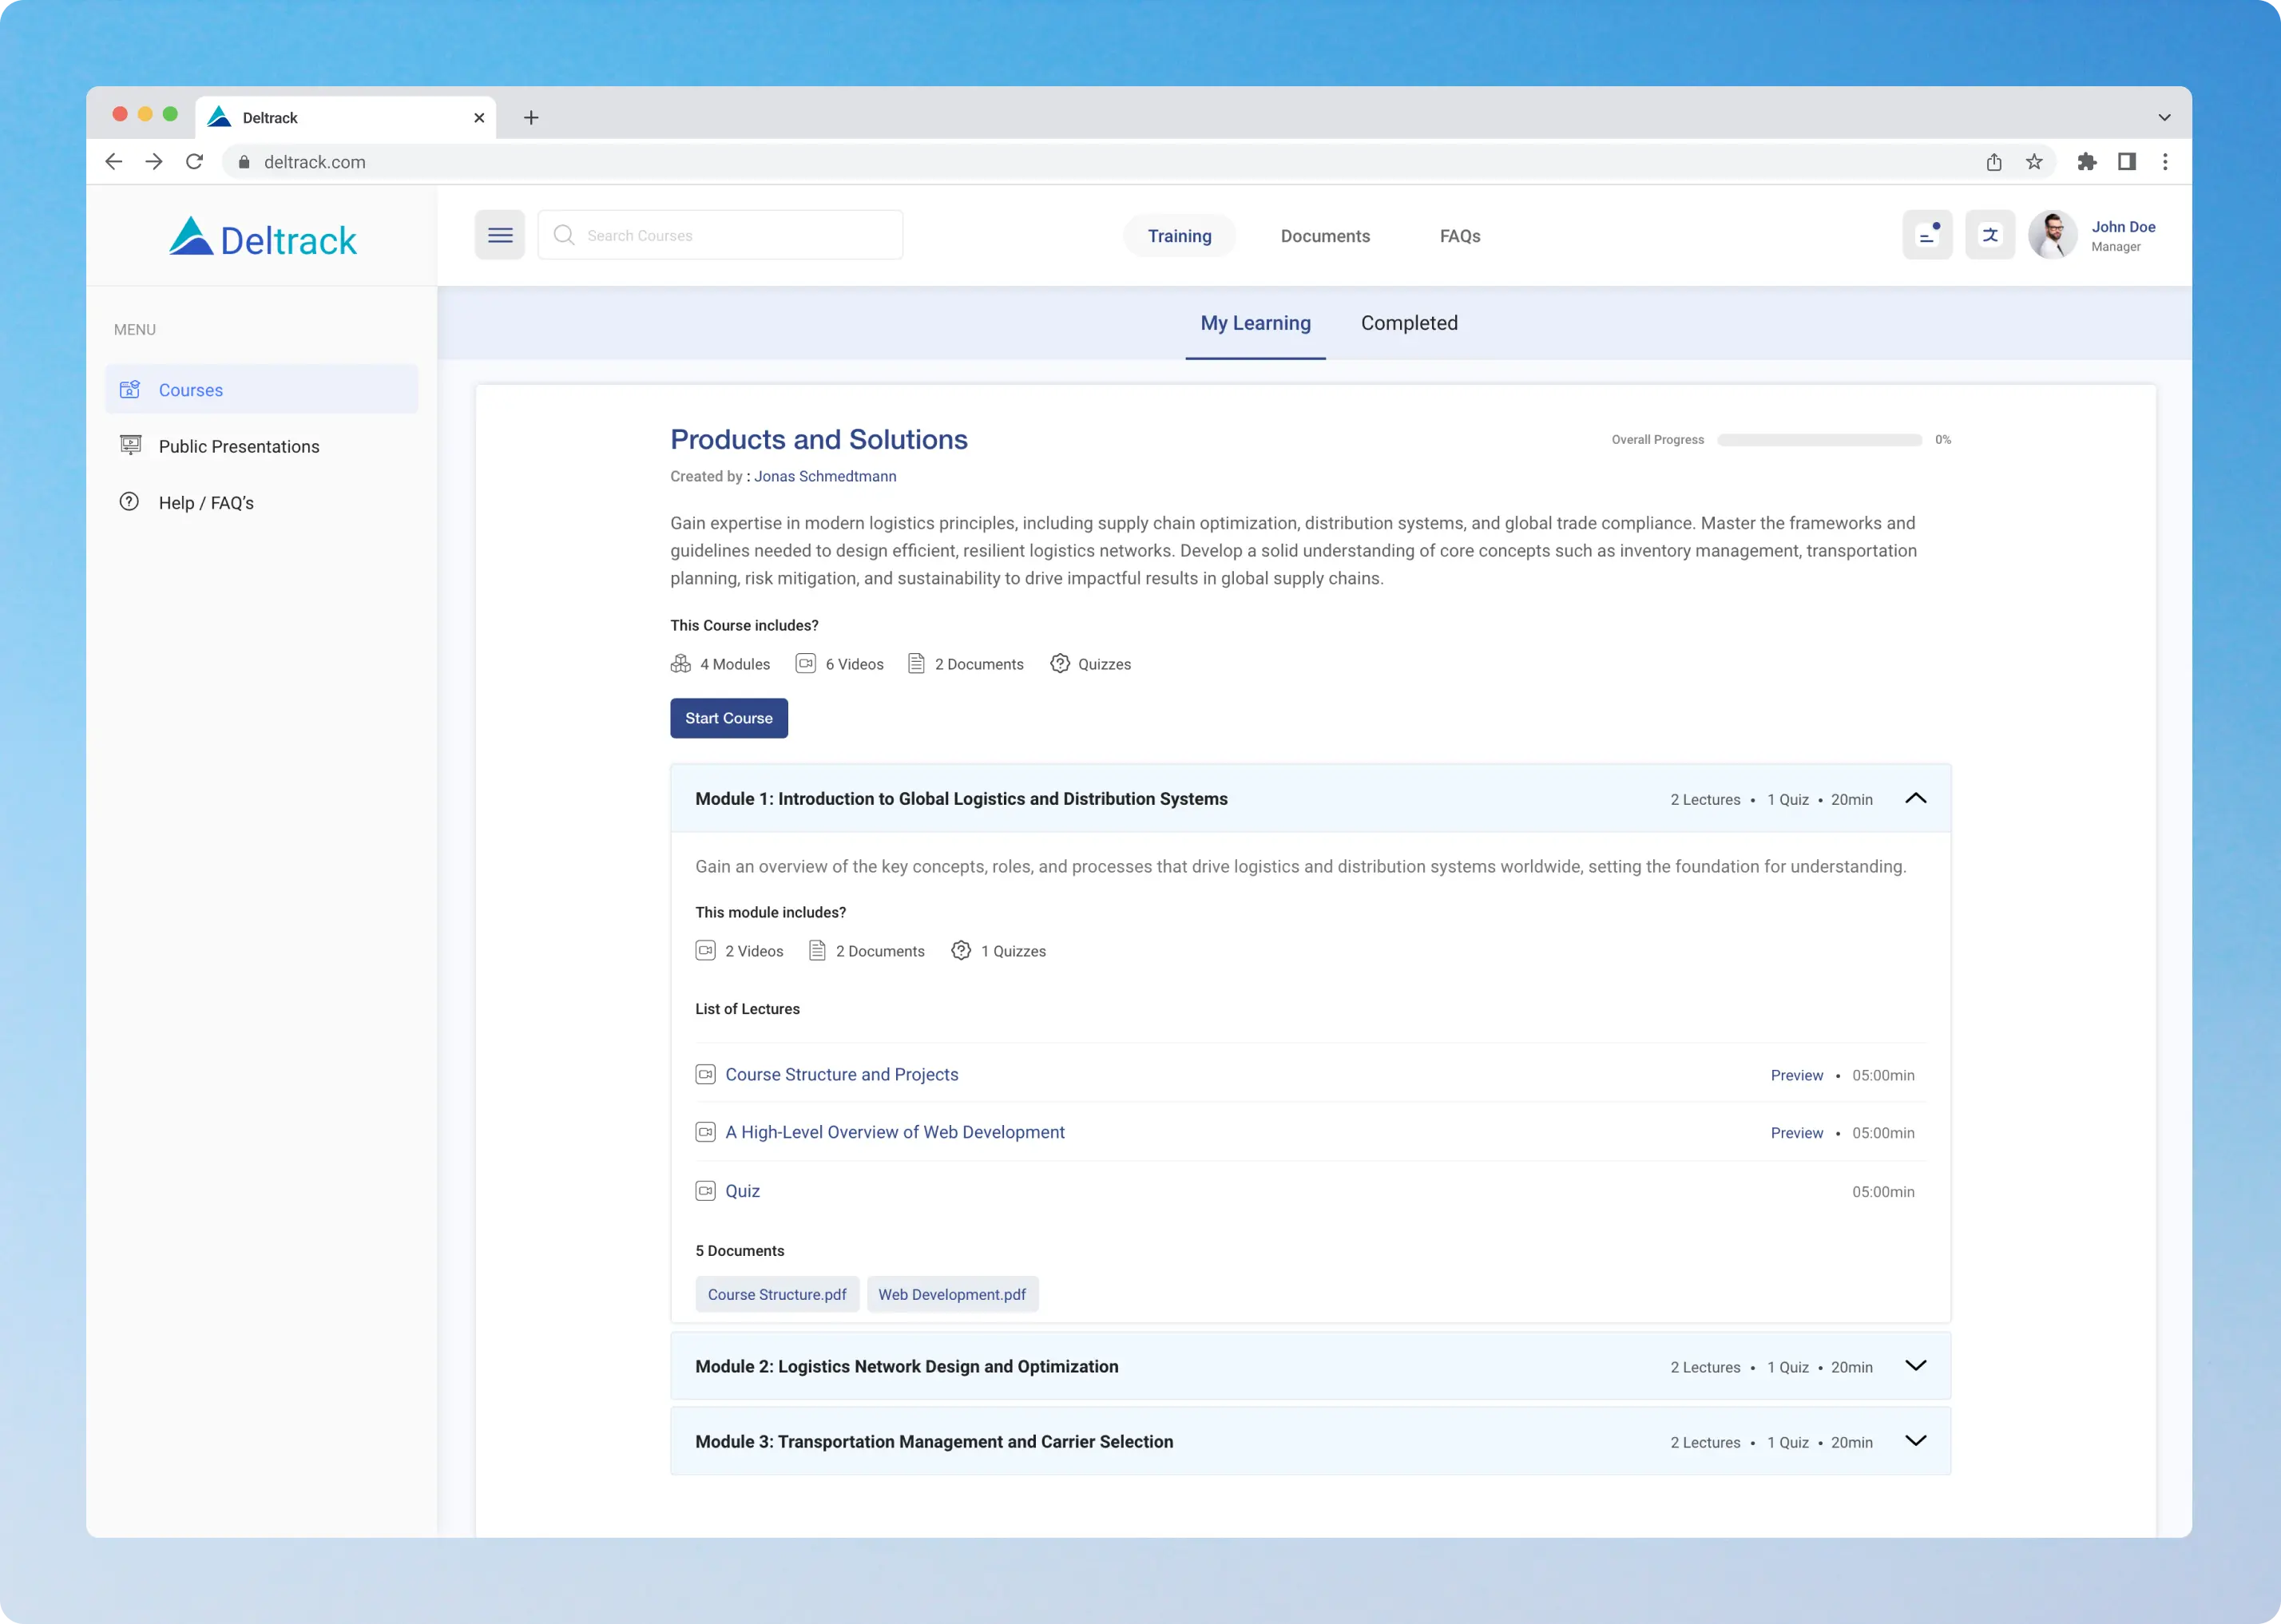Click the browser reload icon
The height and width of the screenshot is (1624, 2281).
[x=194, y=162]
